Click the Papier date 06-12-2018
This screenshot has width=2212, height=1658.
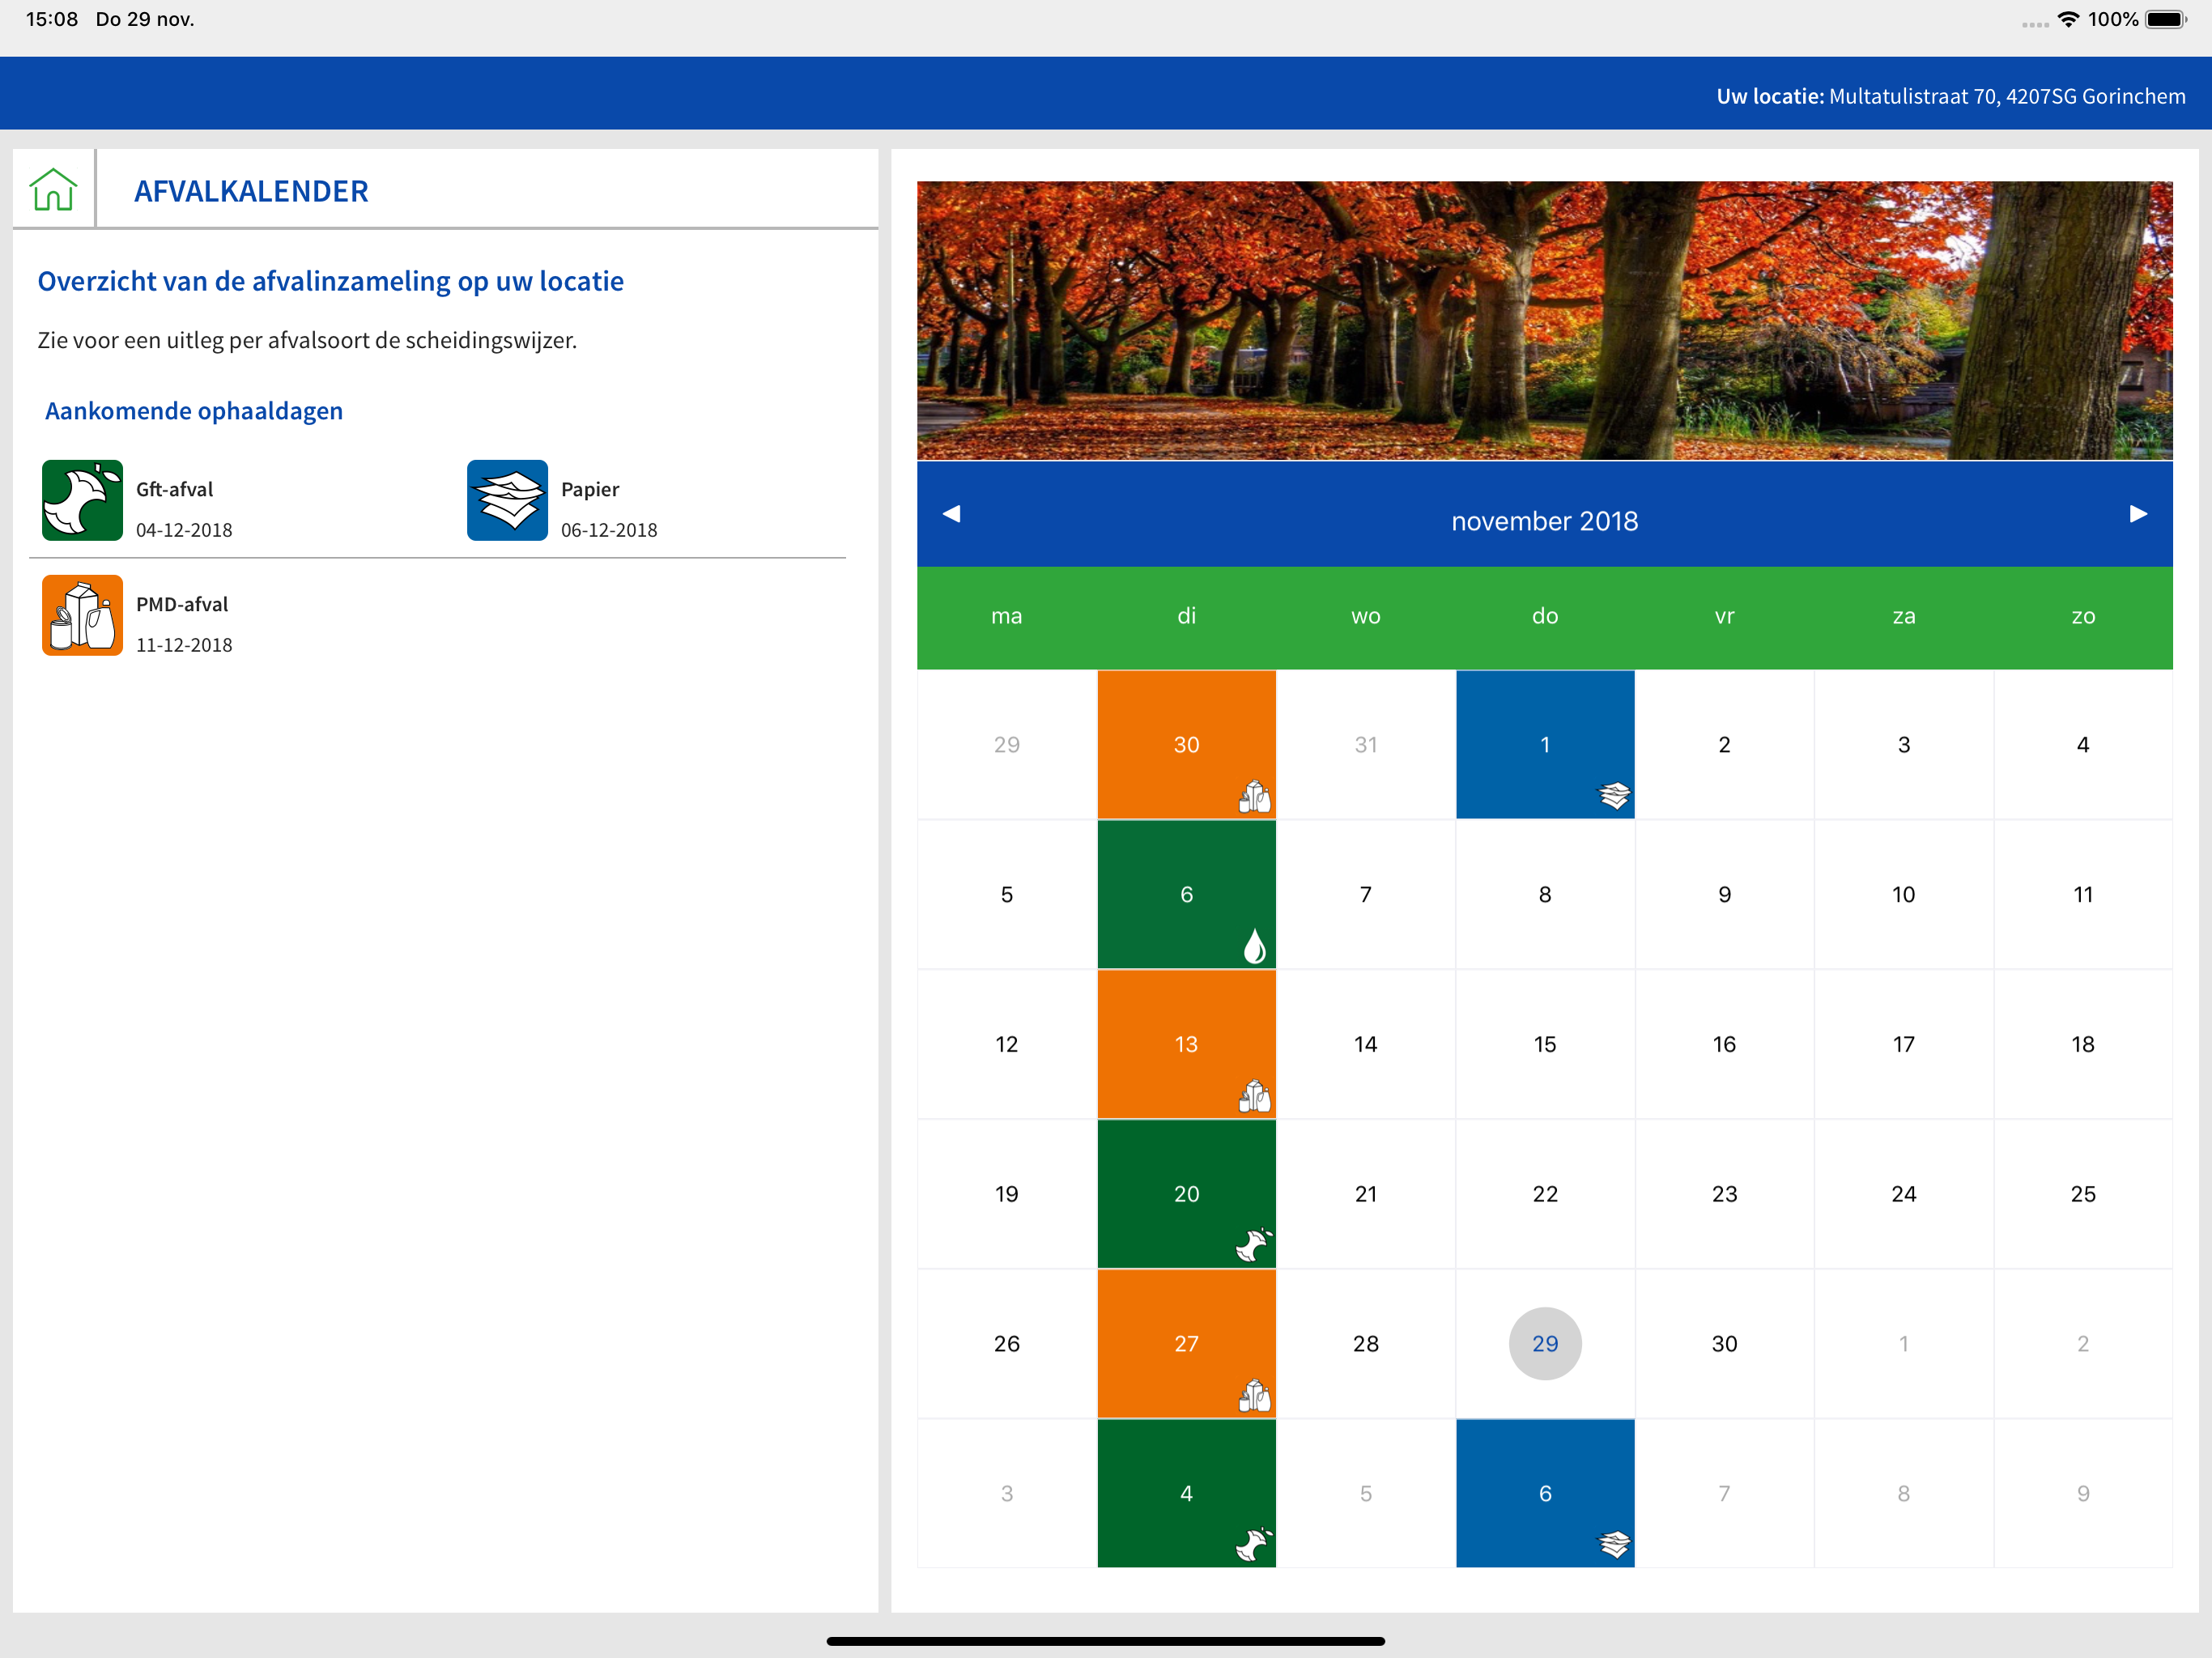point(609,530)
